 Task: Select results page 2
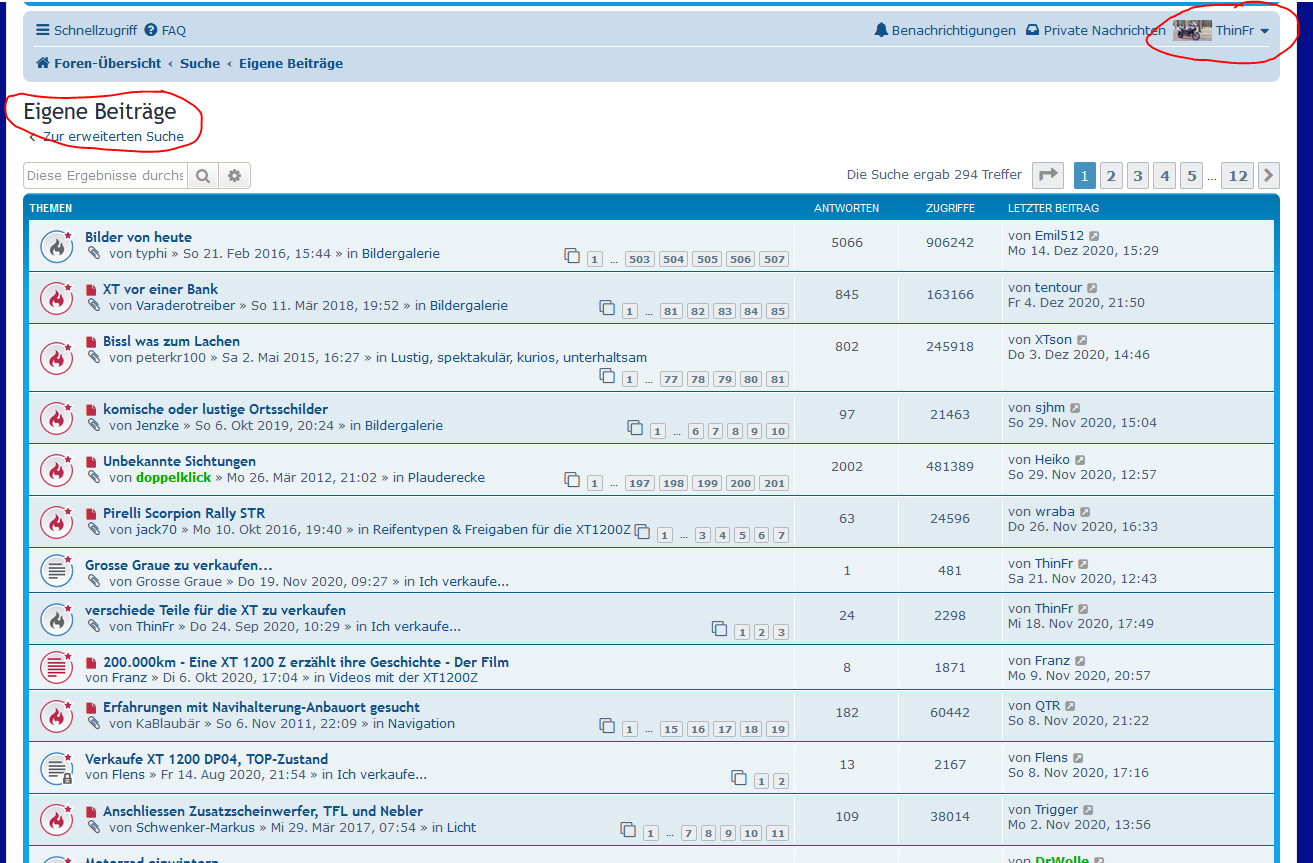[1111, 176]
